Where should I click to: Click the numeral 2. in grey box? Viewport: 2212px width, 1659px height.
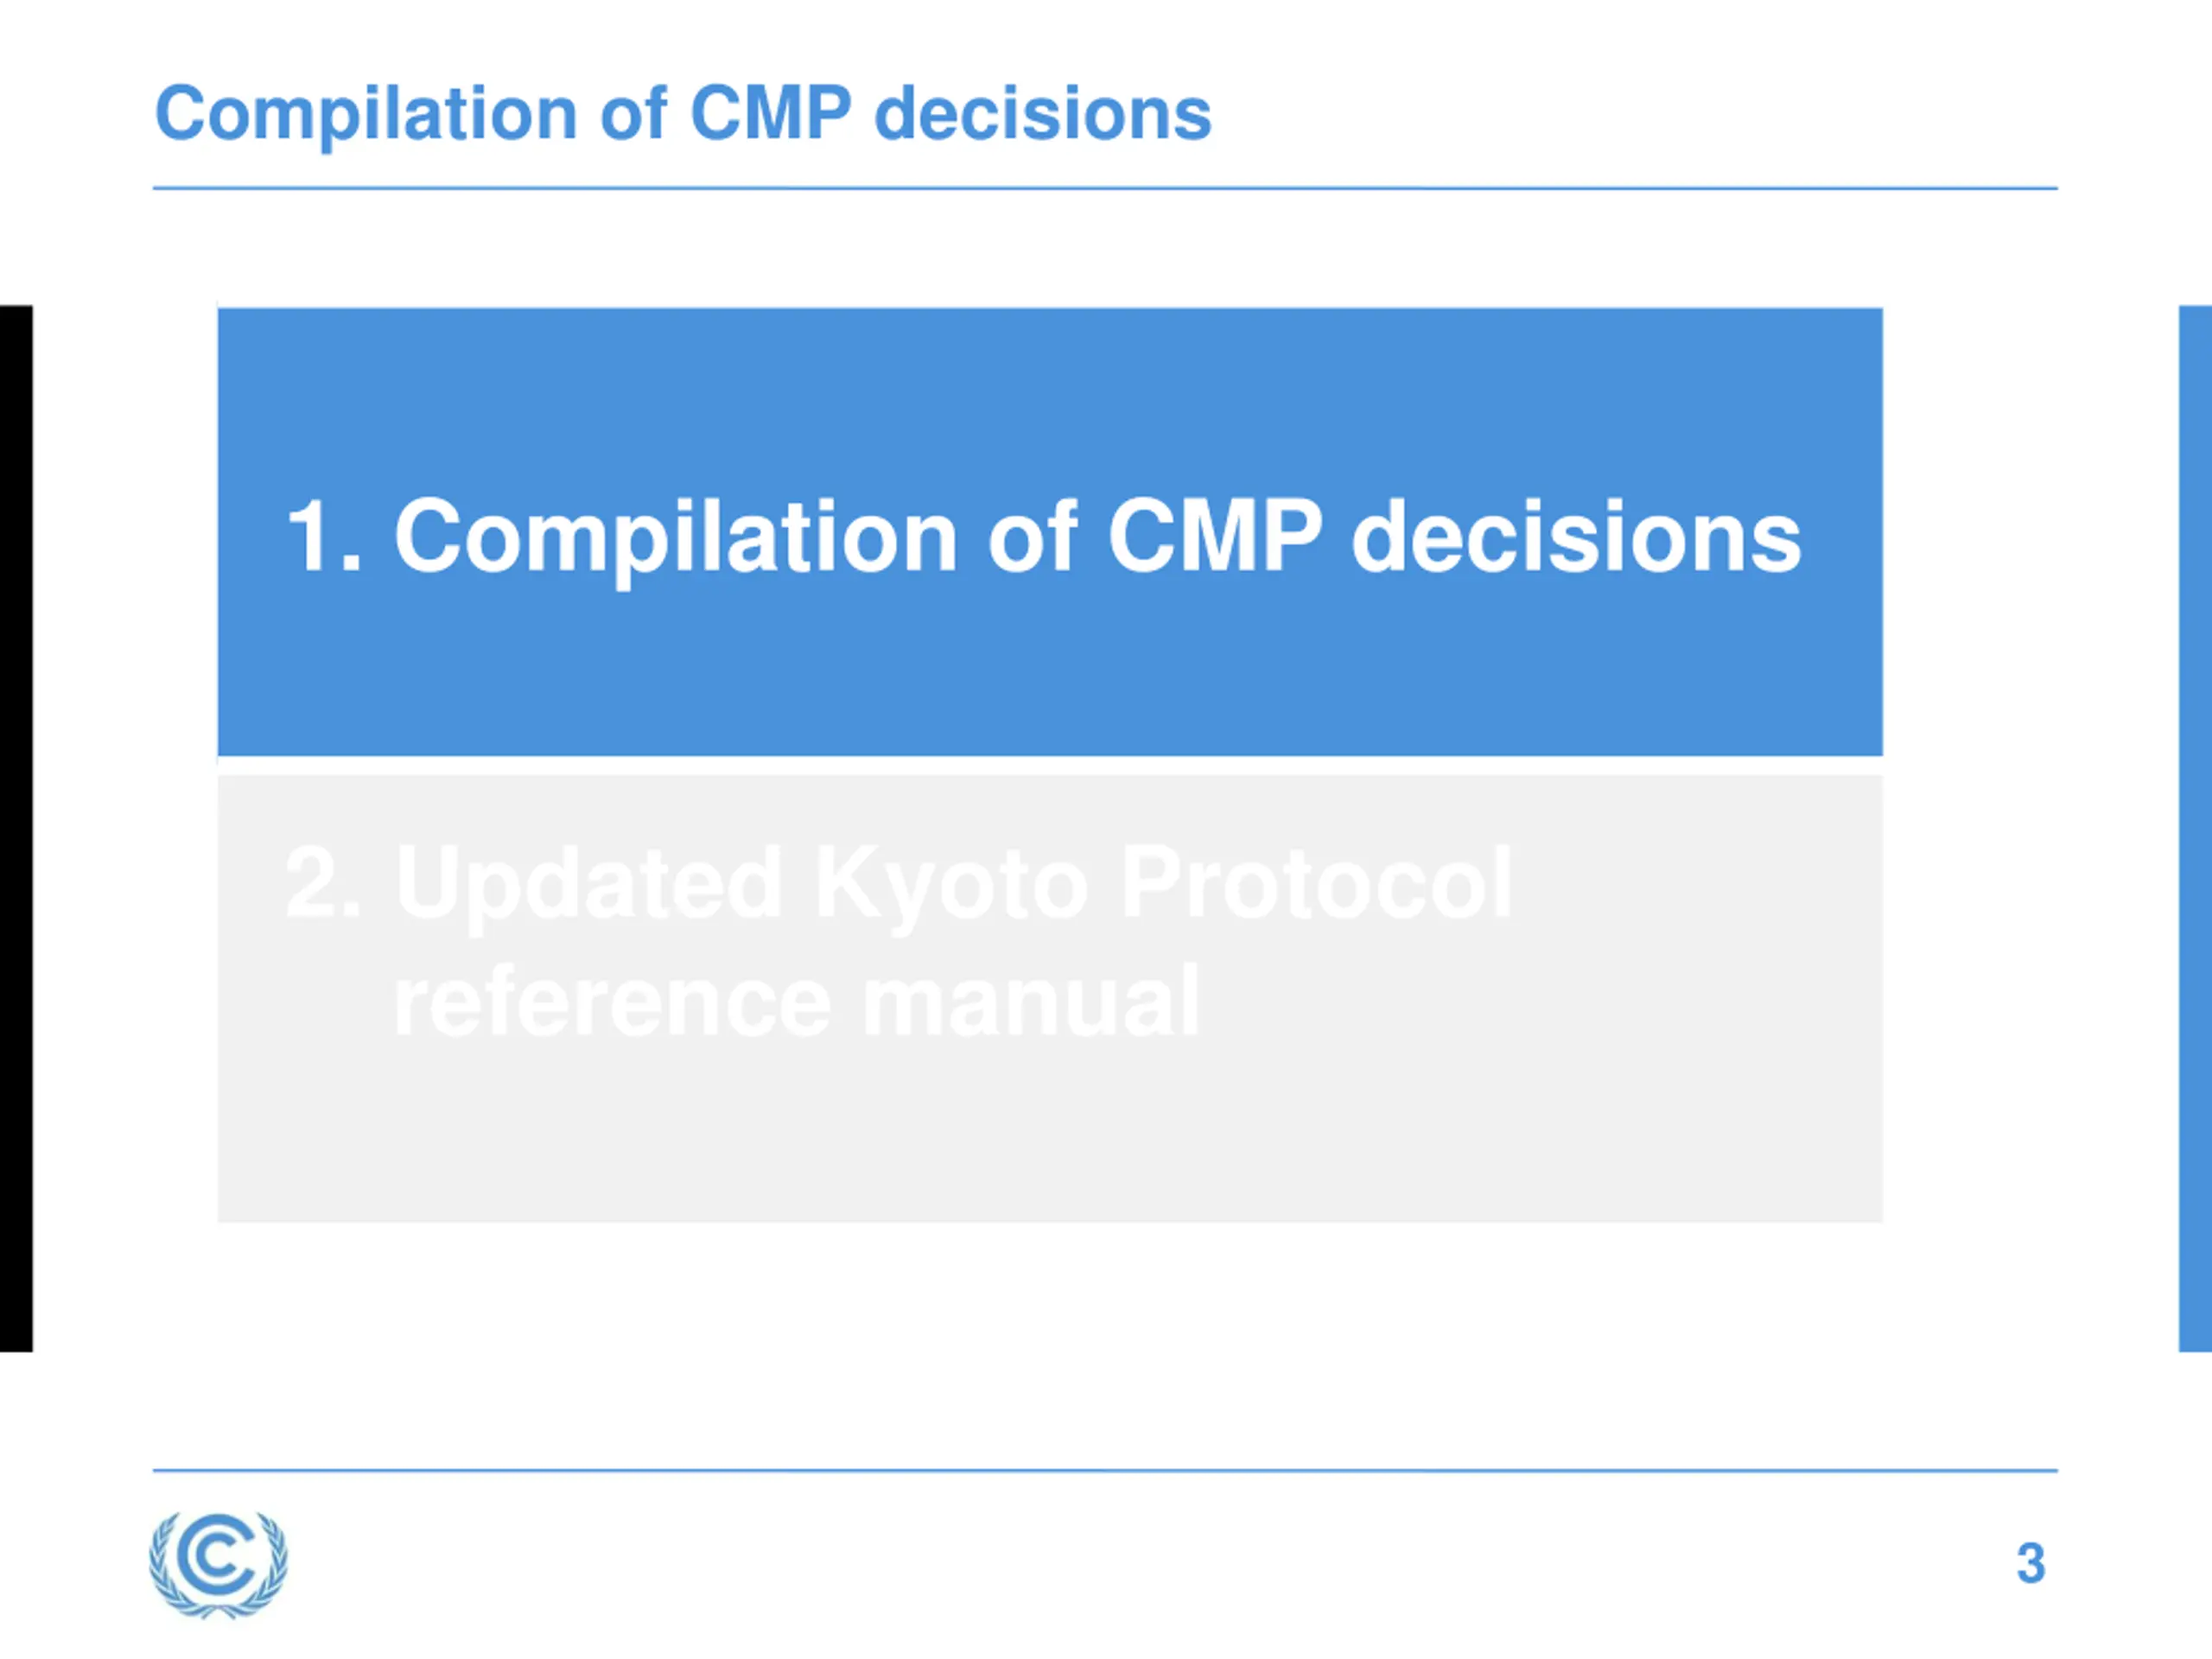click(324, 882)
